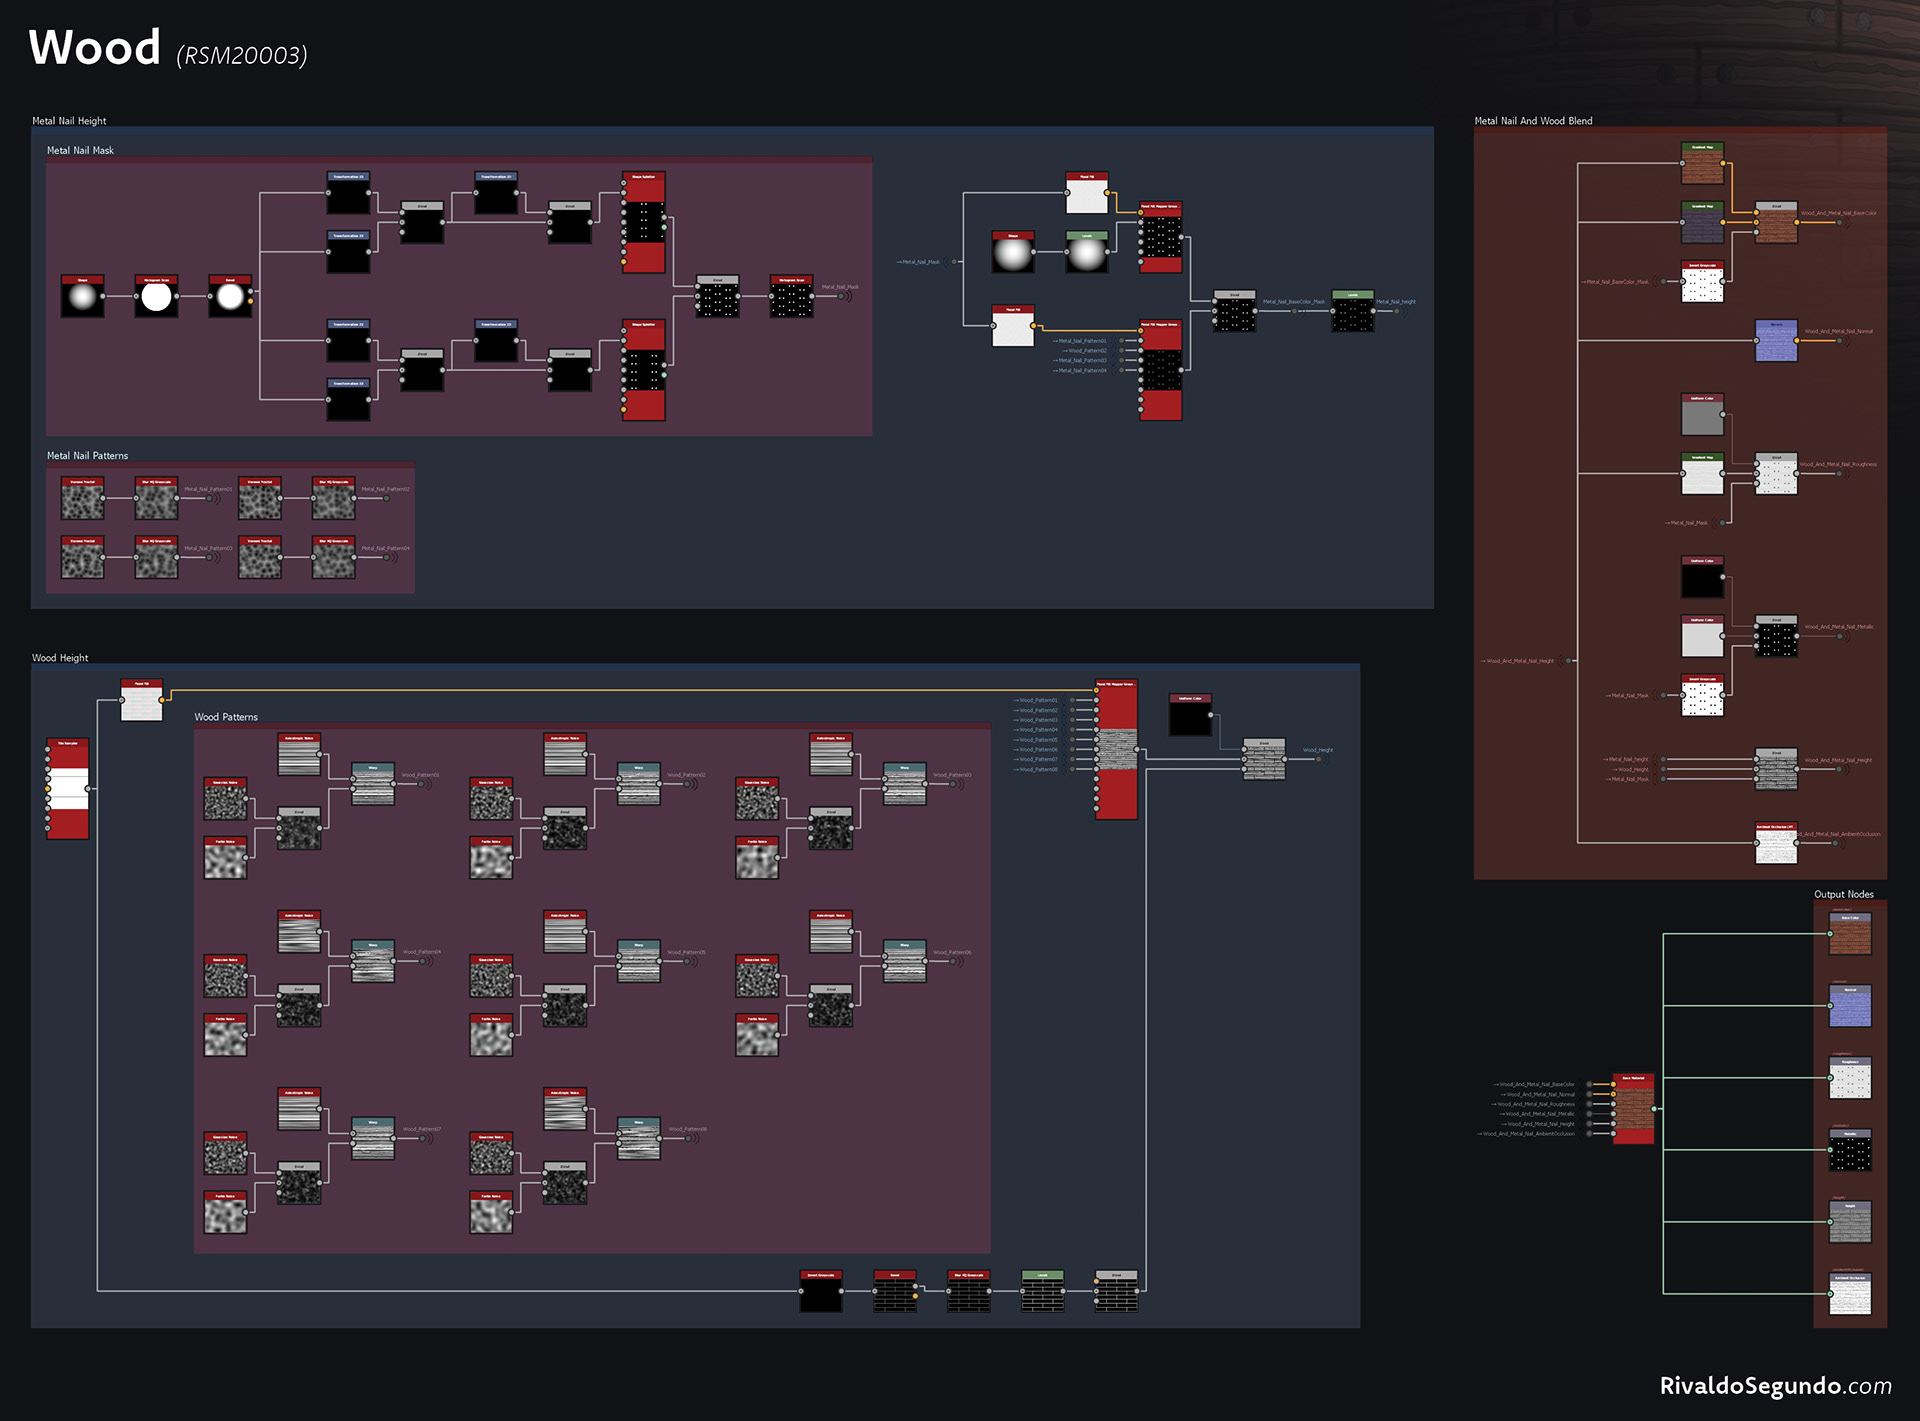Select the Ambient Occlusion output node
Image resolution: width=1920 pixels, height=1421 pixels.
[x=1850, y=1294]
